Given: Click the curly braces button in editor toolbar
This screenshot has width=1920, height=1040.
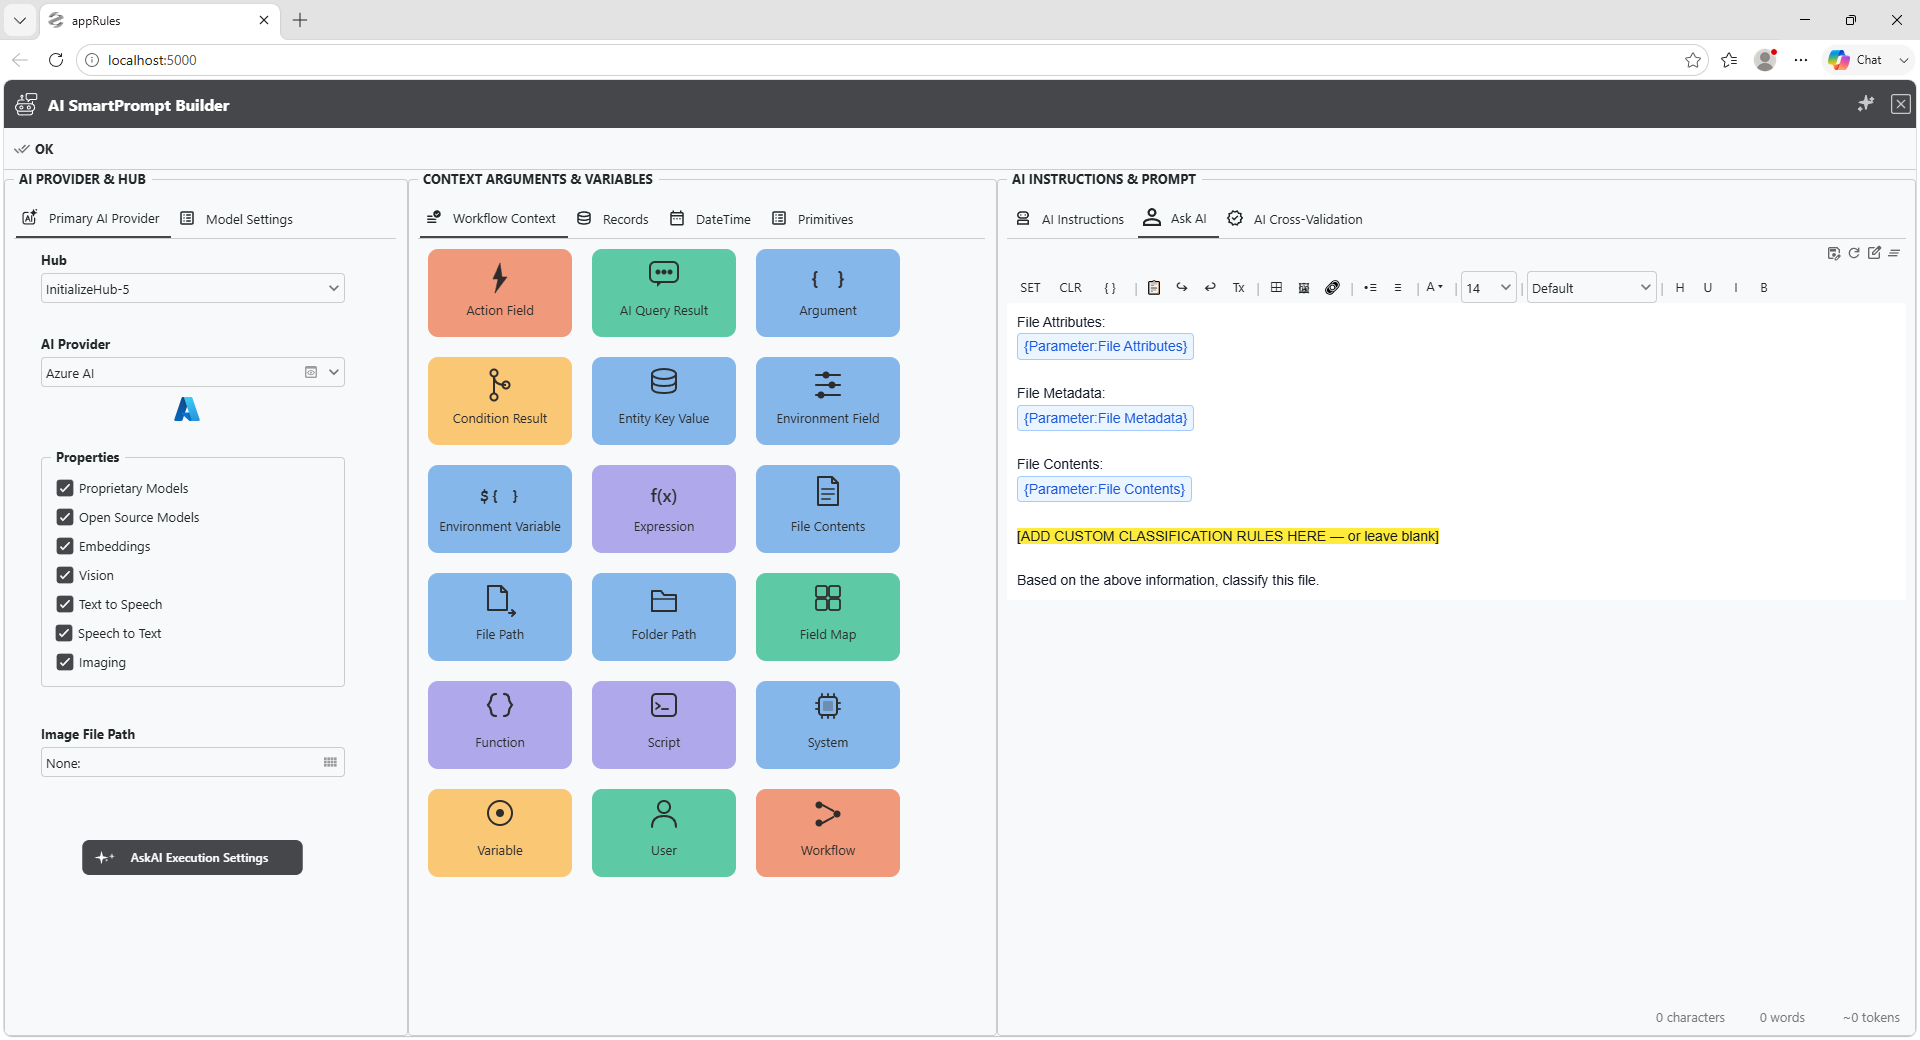Looking at the screenshot, I should tap(1110, 288).
